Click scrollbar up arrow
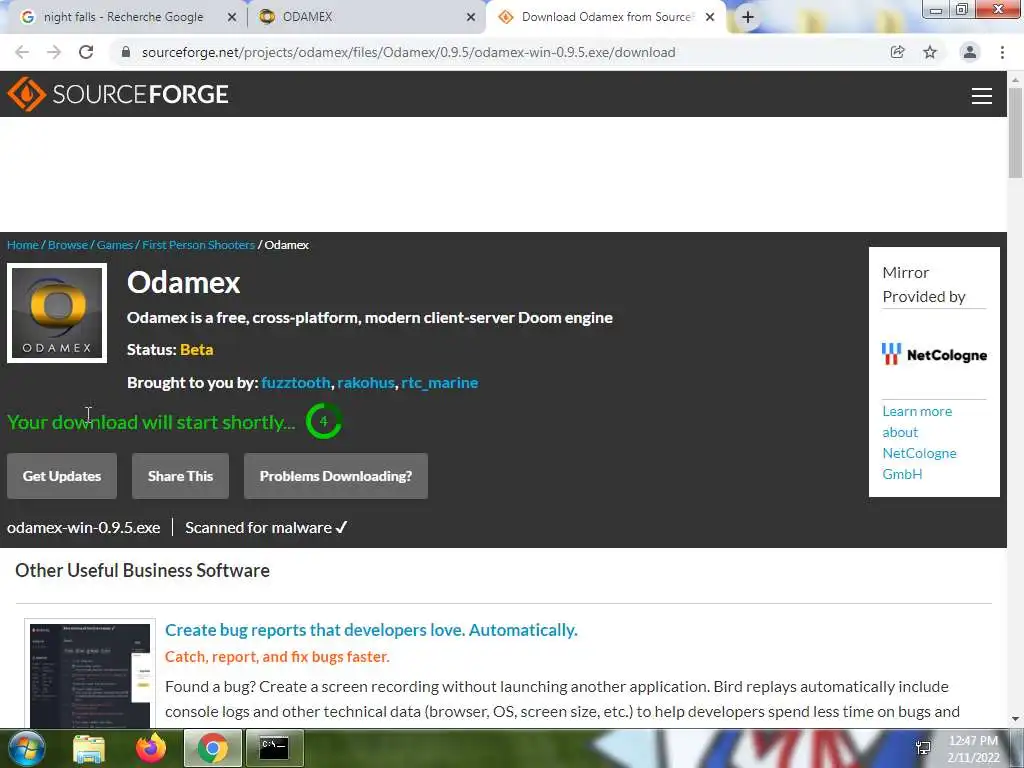1024x768 pixels. click(x=1015, y=80)
